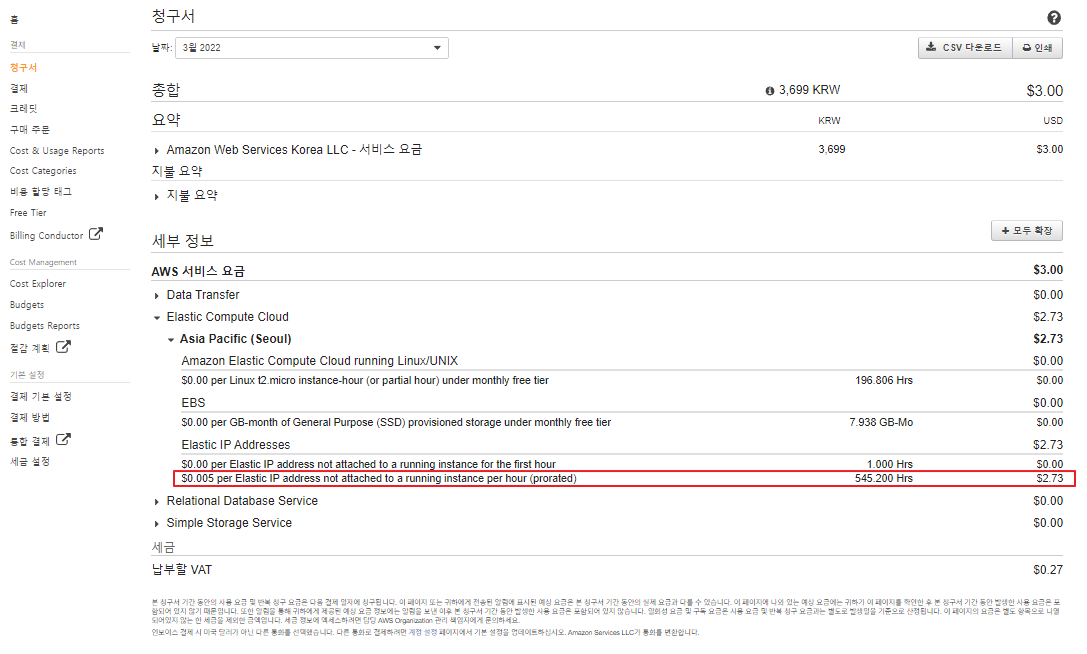
Task: Open Budgets Reports in sidebar
Action: click(x=45, y=325)
